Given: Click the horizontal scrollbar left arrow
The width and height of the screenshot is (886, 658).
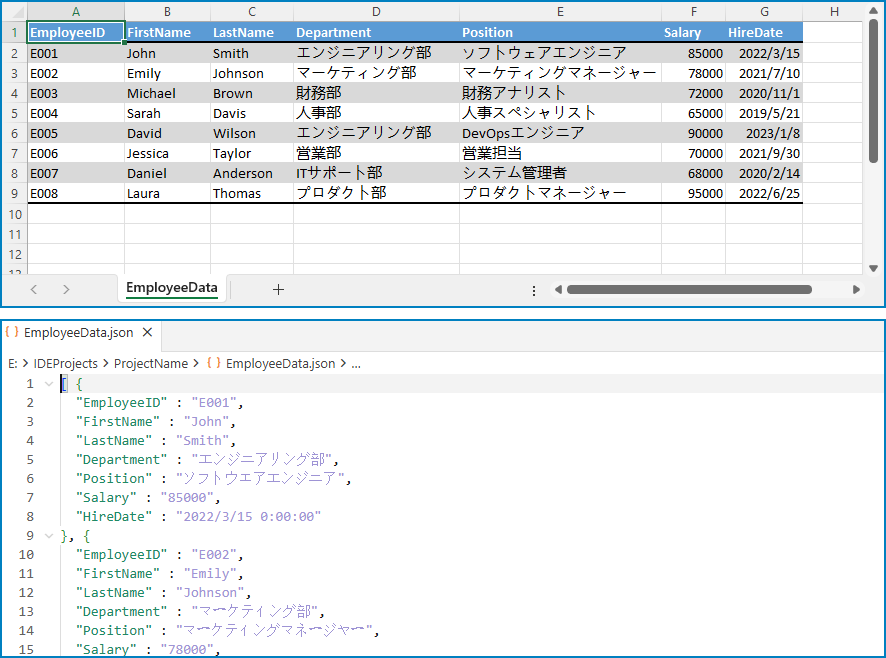Looking at the screenshot, I should click(558, 289).
